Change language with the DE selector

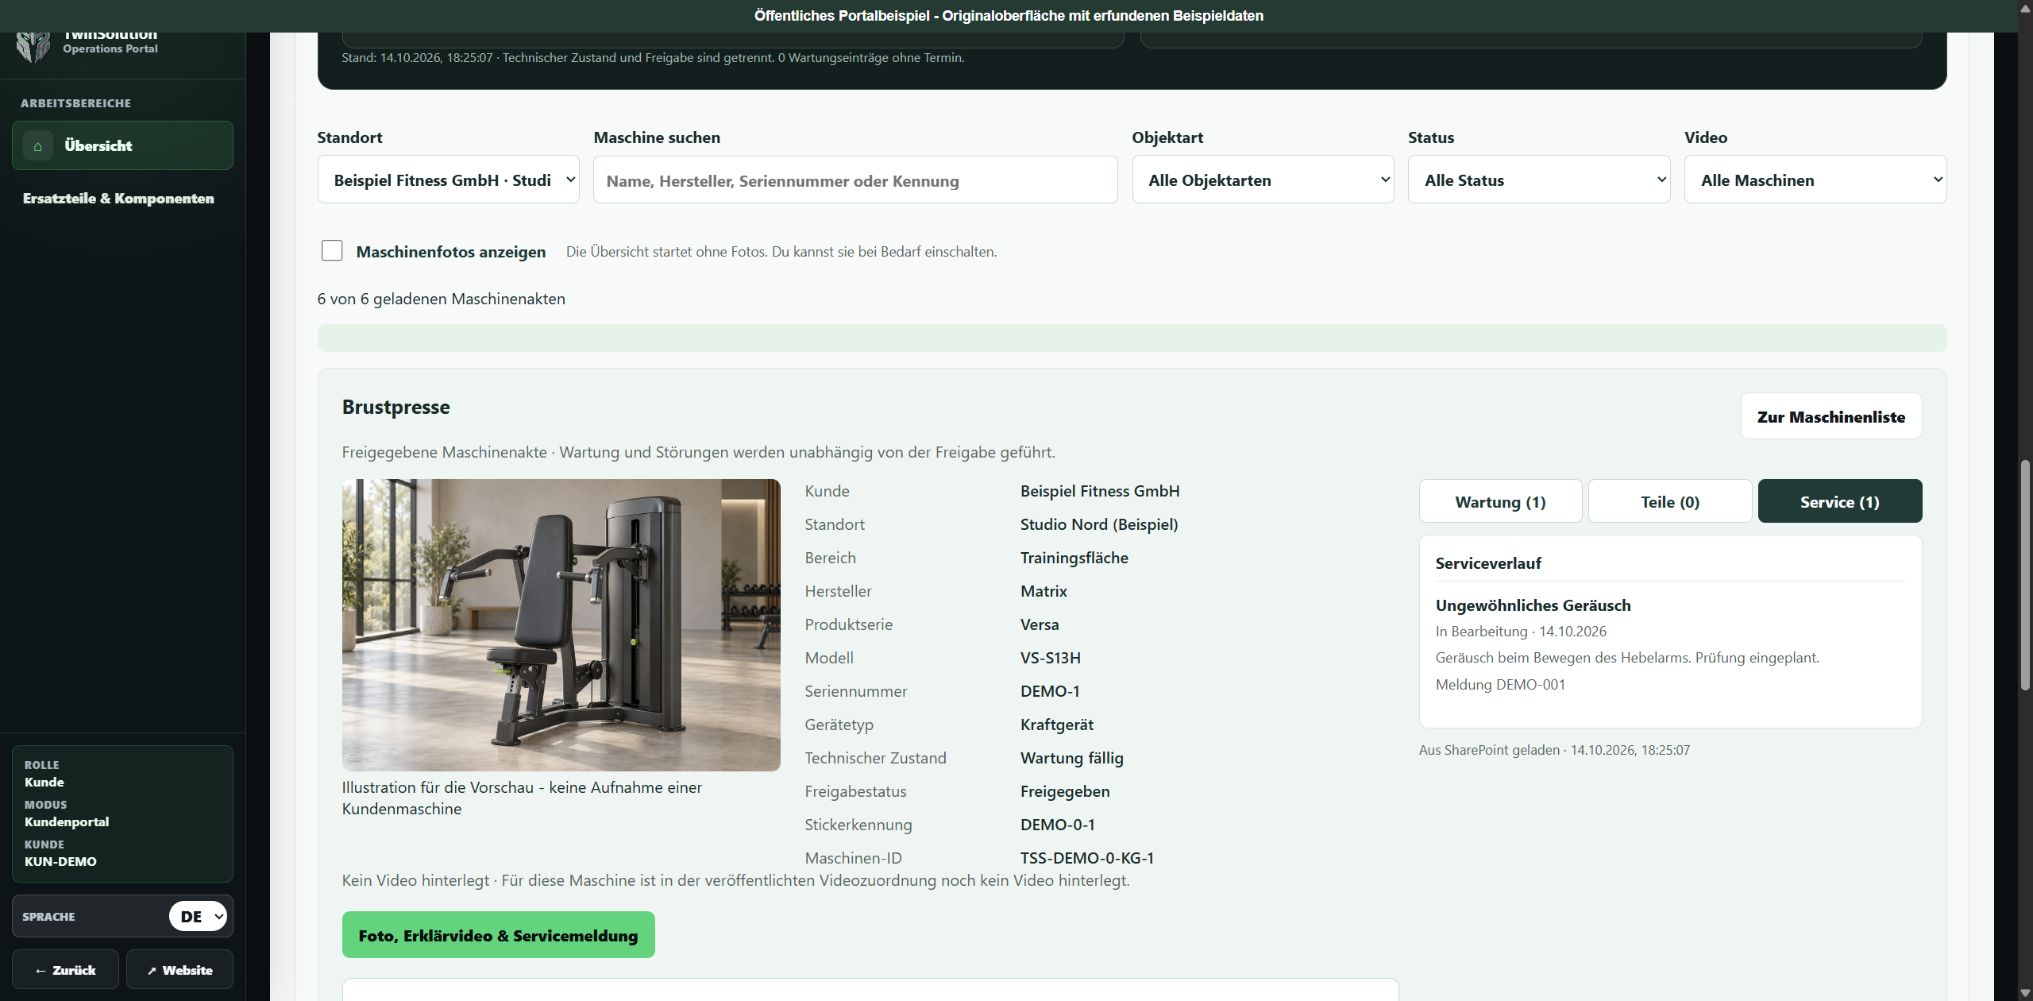tap(198, 916)
